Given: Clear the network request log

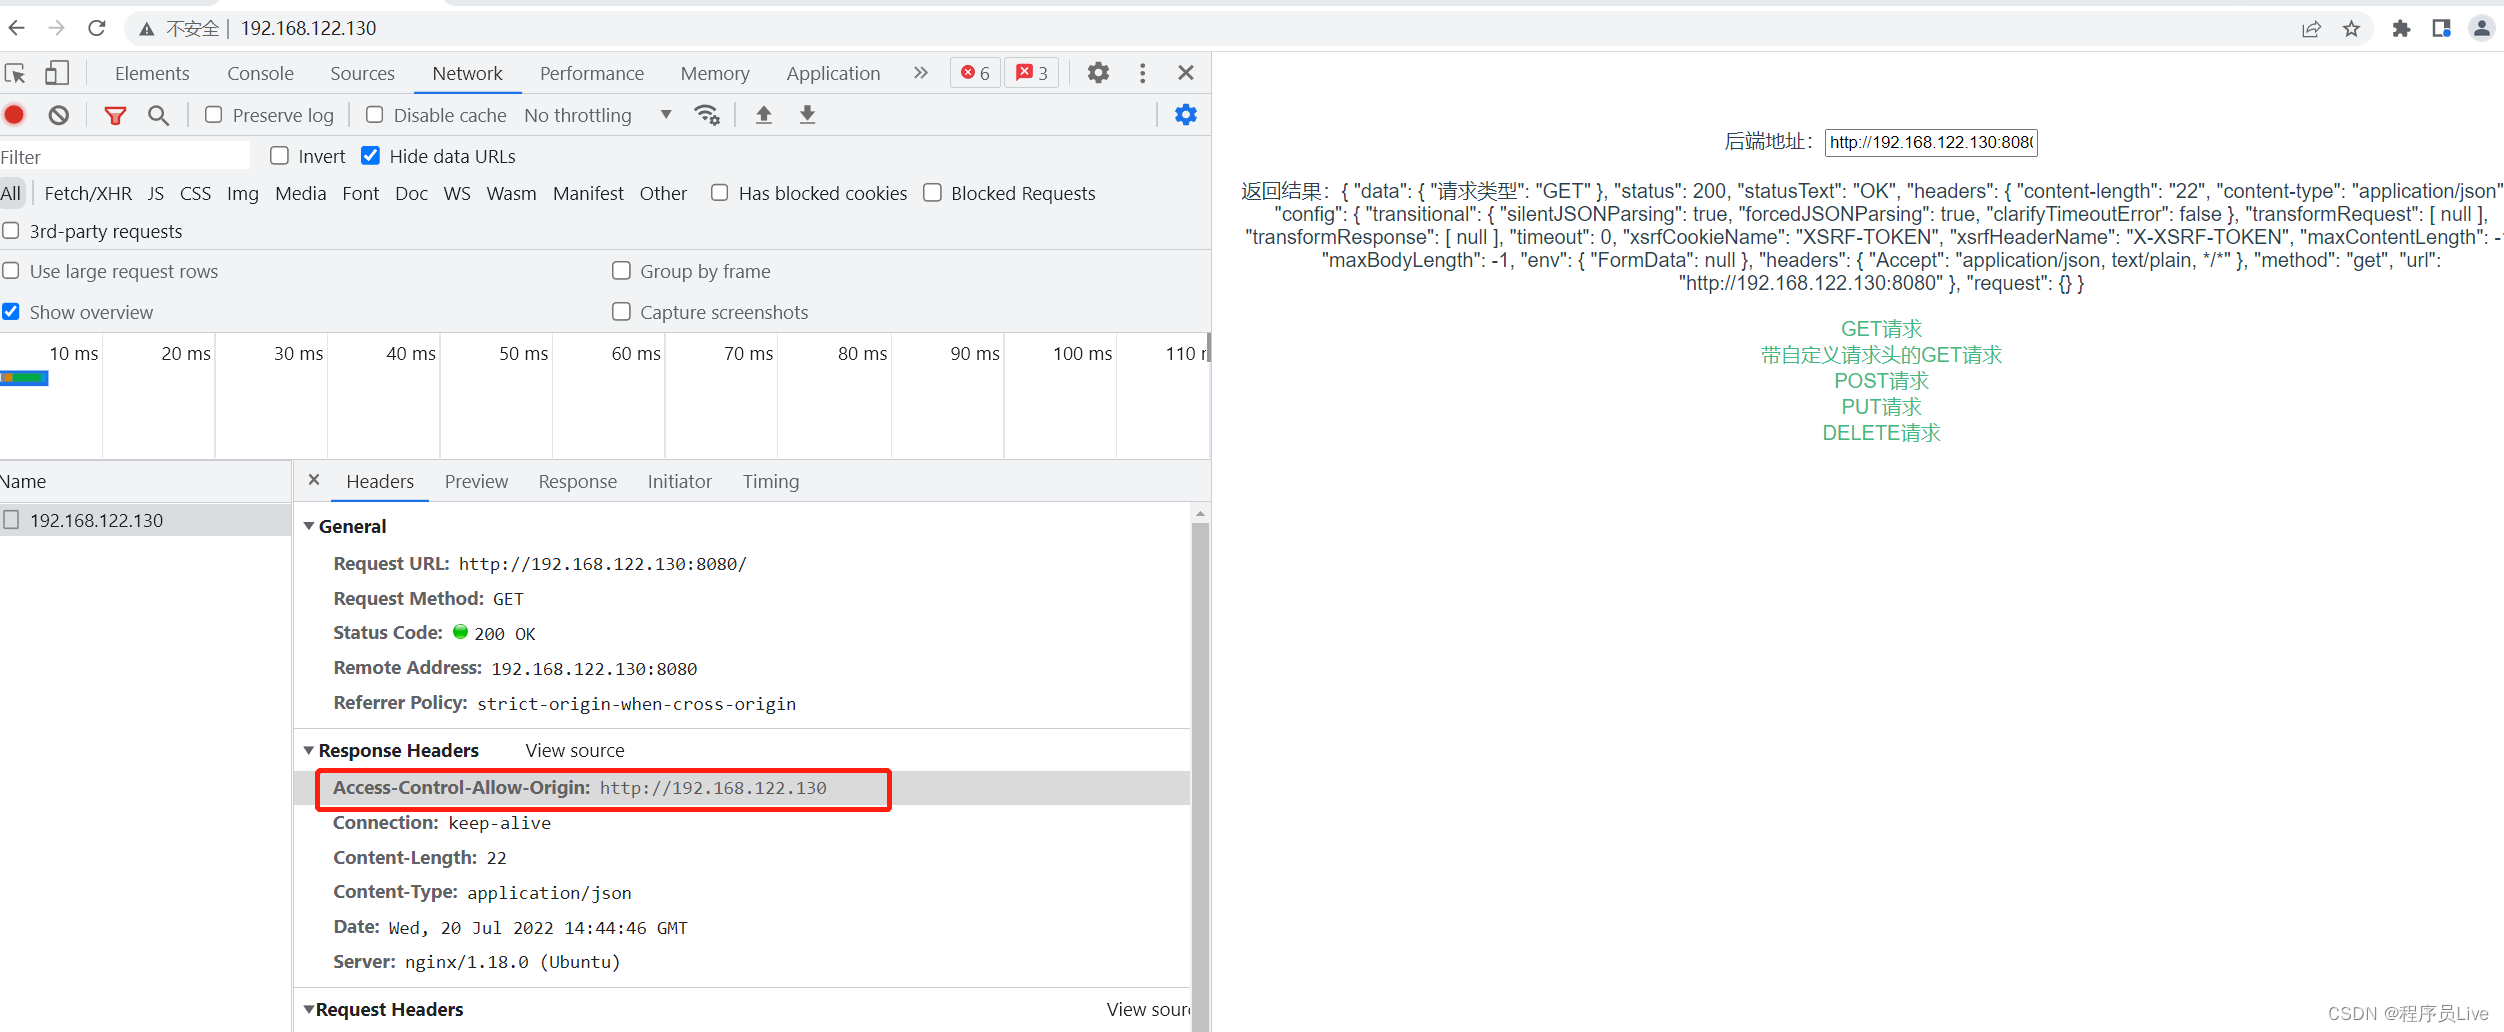Looking at the screenshot, I should tap(58, 115).
